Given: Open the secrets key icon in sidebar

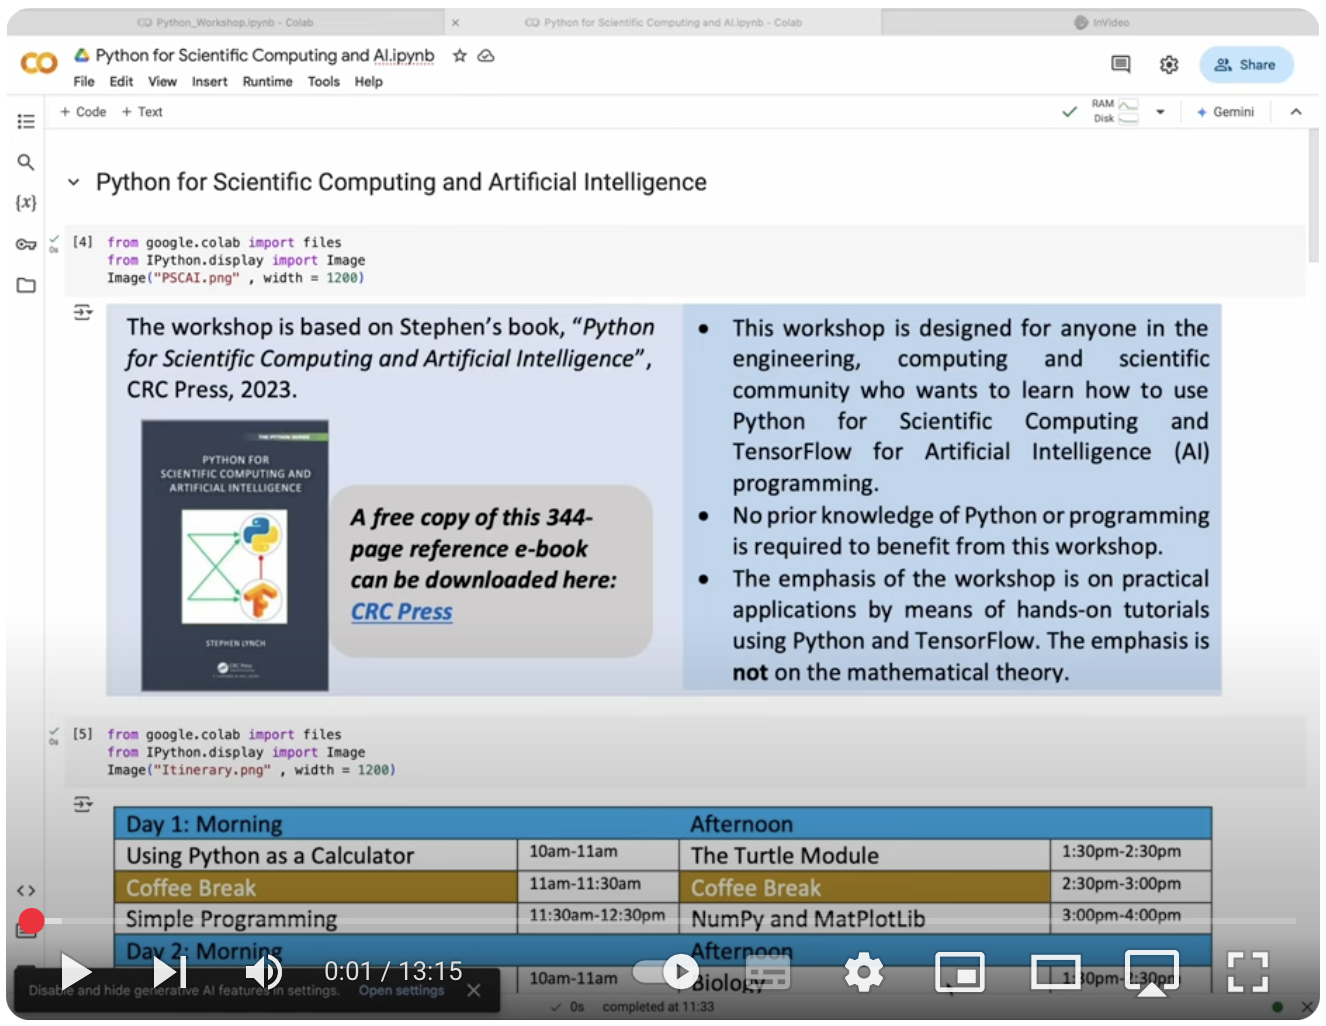Looking at the screenshot, I should pos(26,245).
